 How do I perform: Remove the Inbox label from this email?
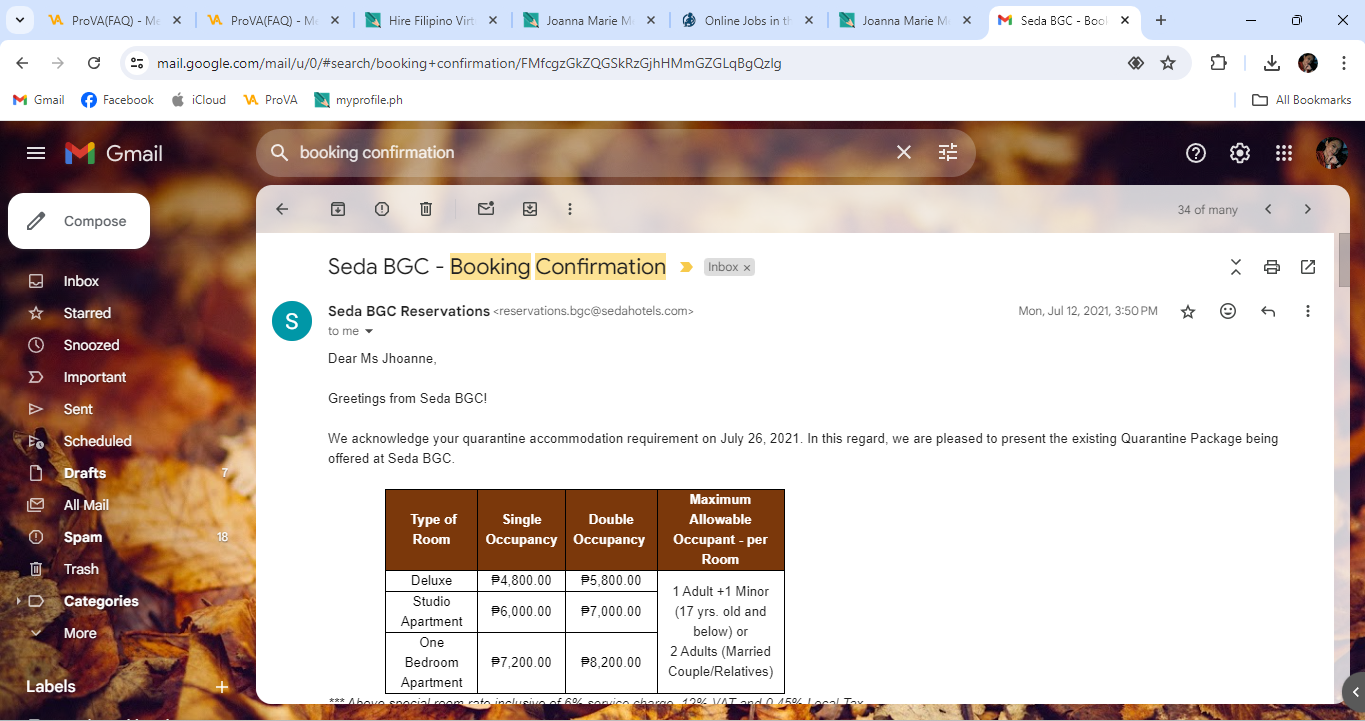point(747,268)
